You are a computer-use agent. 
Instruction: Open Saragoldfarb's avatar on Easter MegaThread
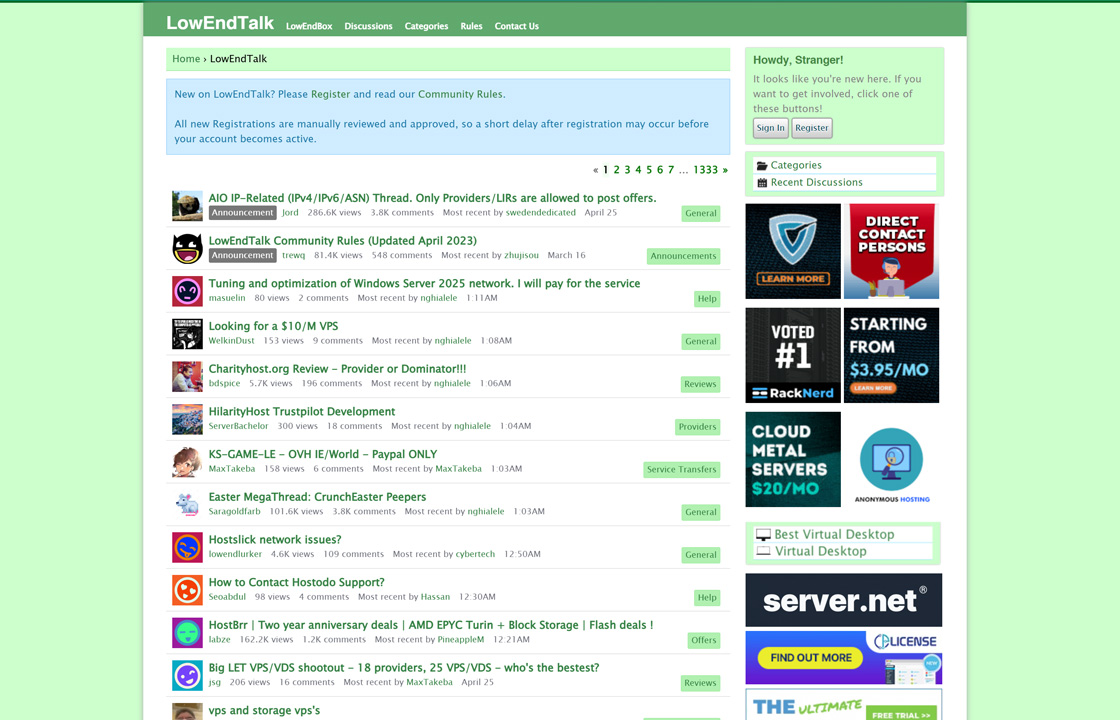point(187,505)
